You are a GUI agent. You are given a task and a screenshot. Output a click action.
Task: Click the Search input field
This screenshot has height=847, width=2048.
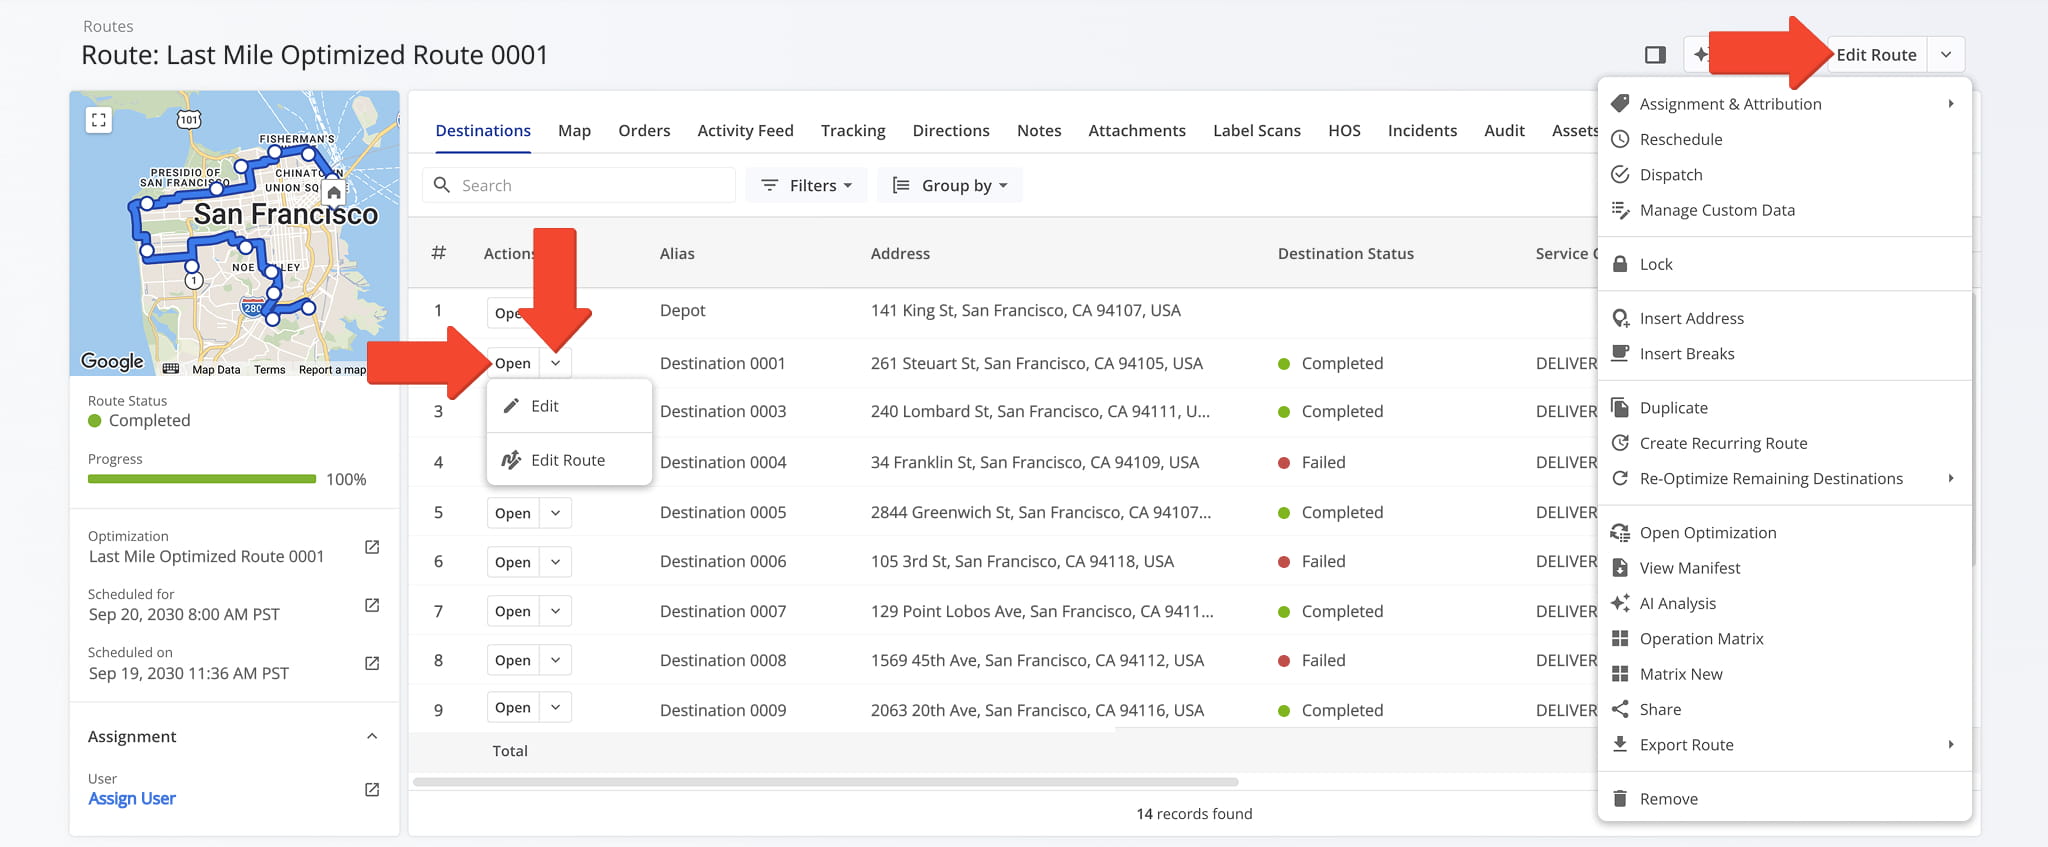click(579, 185)
